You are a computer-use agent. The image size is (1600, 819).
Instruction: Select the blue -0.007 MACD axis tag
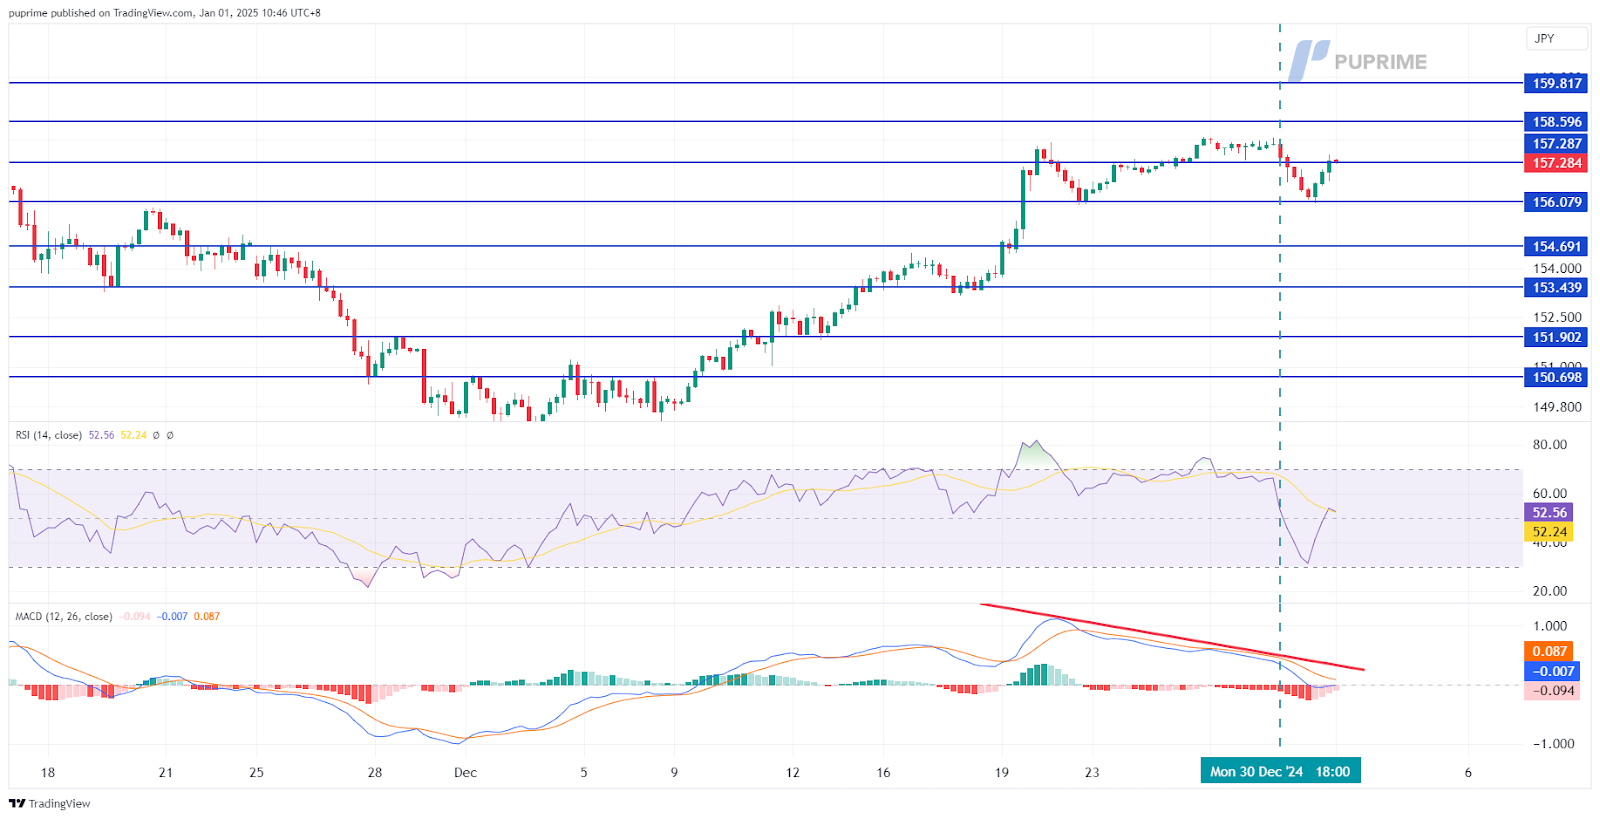(x=1551, y=671)
